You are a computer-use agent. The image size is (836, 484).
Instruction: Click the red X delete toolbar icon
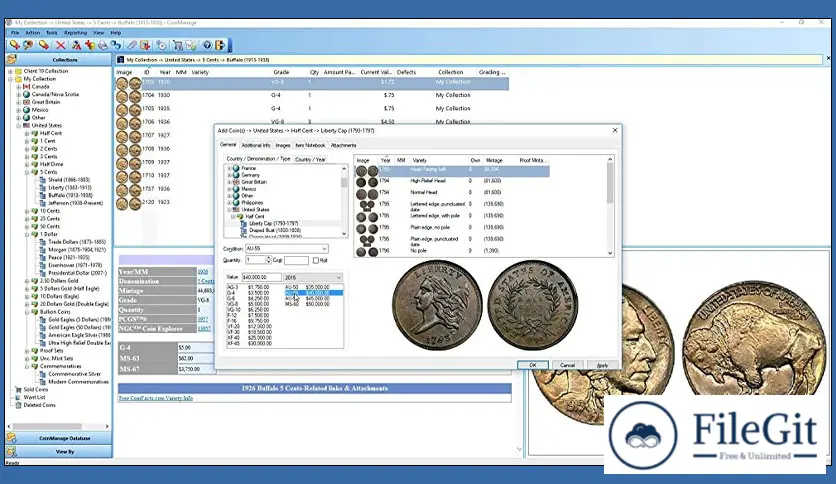coord(60,46)
